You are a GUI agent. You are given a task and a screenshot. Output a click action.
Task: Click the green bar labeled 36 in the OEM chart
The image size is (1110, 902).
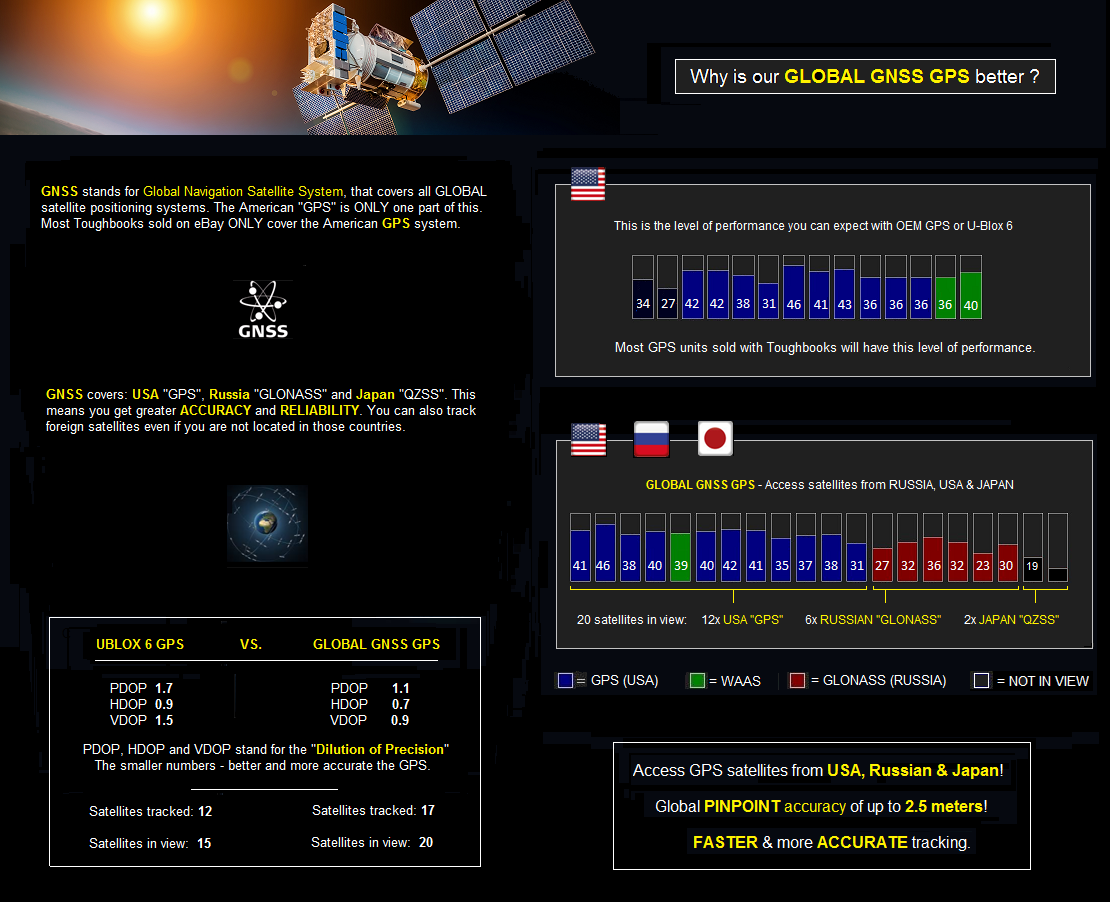tap(945, 287)
